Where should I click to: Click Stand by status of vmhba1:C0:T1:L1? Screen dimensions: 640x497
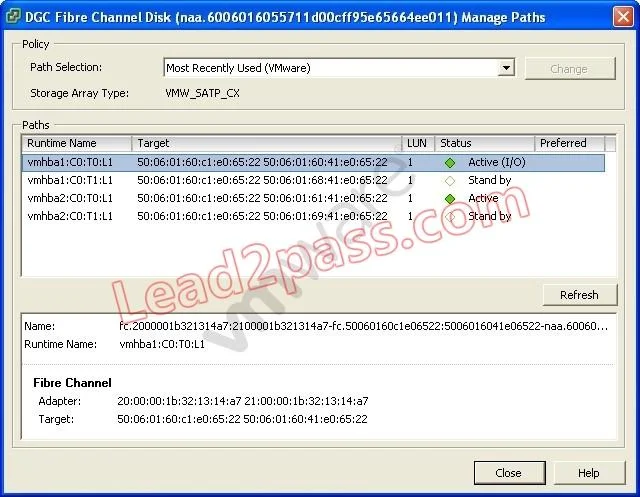point(489,180)
